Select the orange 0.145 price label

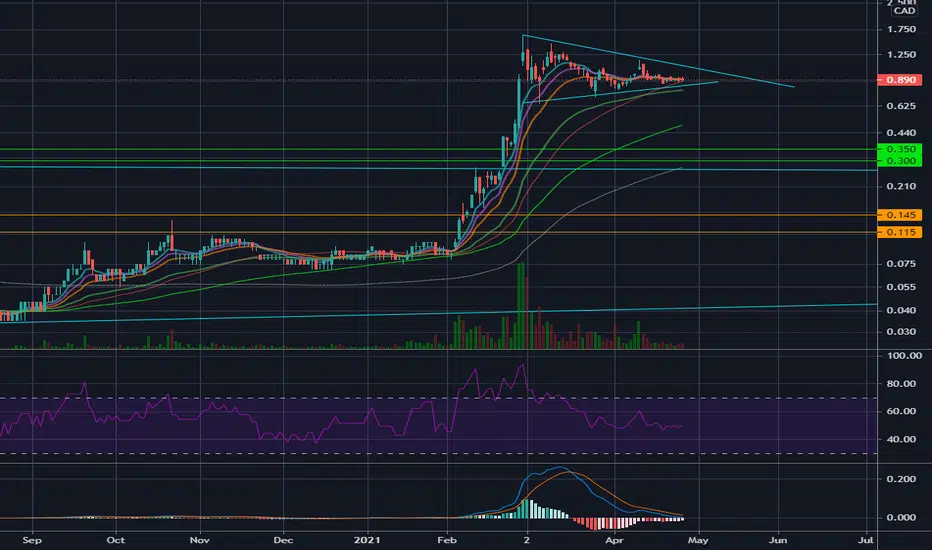pos(900,215)
